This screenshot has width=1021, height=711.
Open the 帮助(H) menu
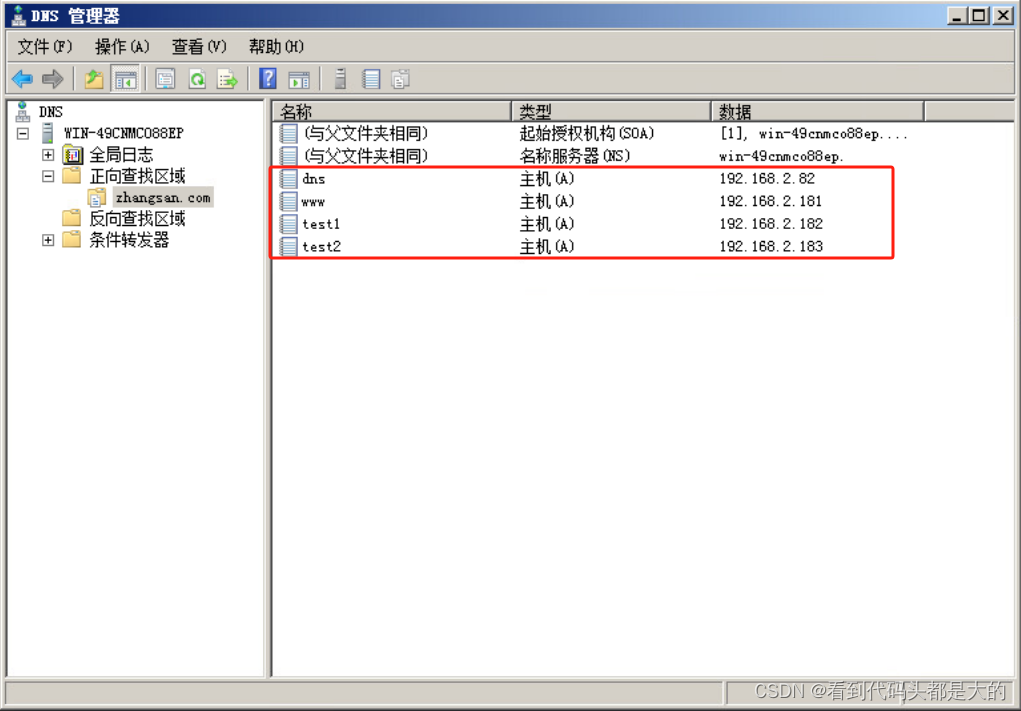[x=276, y=46]
